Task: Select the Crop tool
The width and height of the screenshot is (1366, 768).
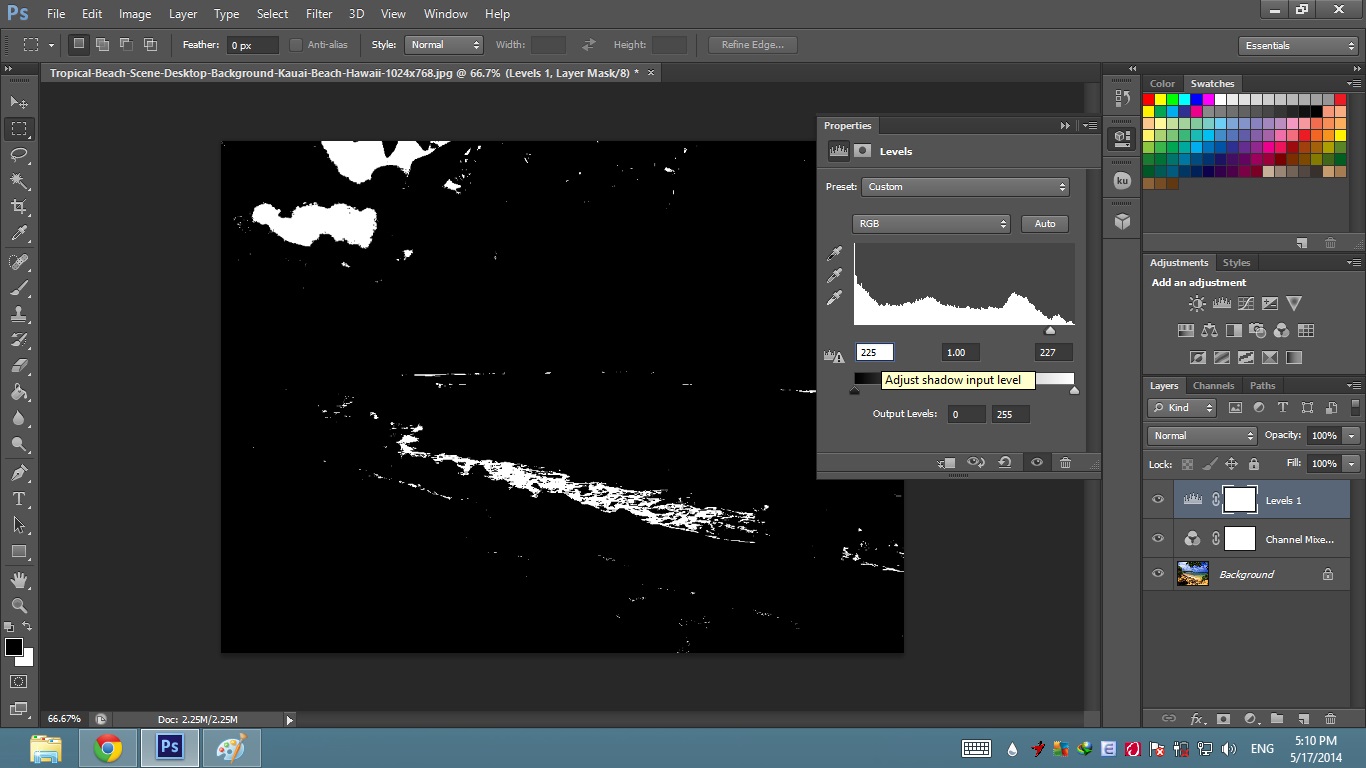Action: tap(19, 206)
